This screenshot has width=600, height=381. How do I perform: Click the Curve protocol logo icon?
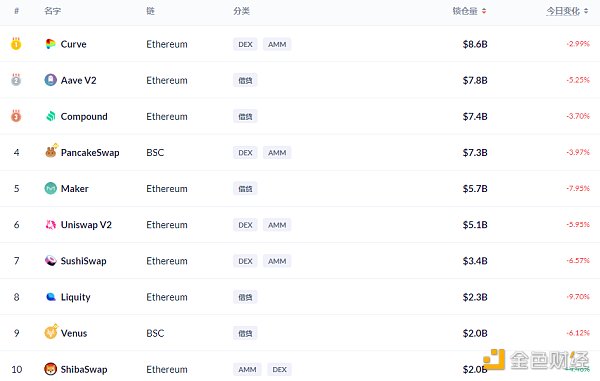50,44
